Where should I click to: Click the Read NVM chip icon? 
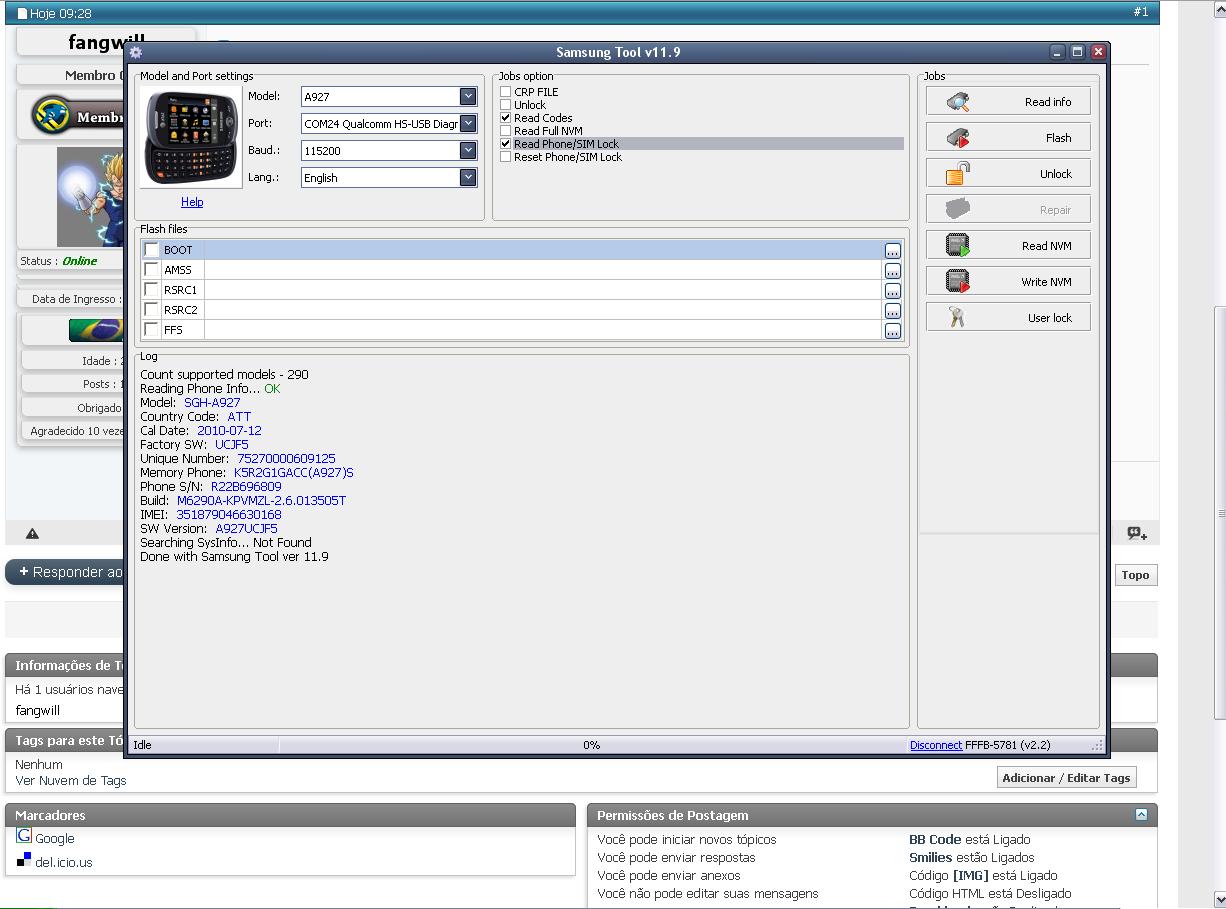[958, 246]
